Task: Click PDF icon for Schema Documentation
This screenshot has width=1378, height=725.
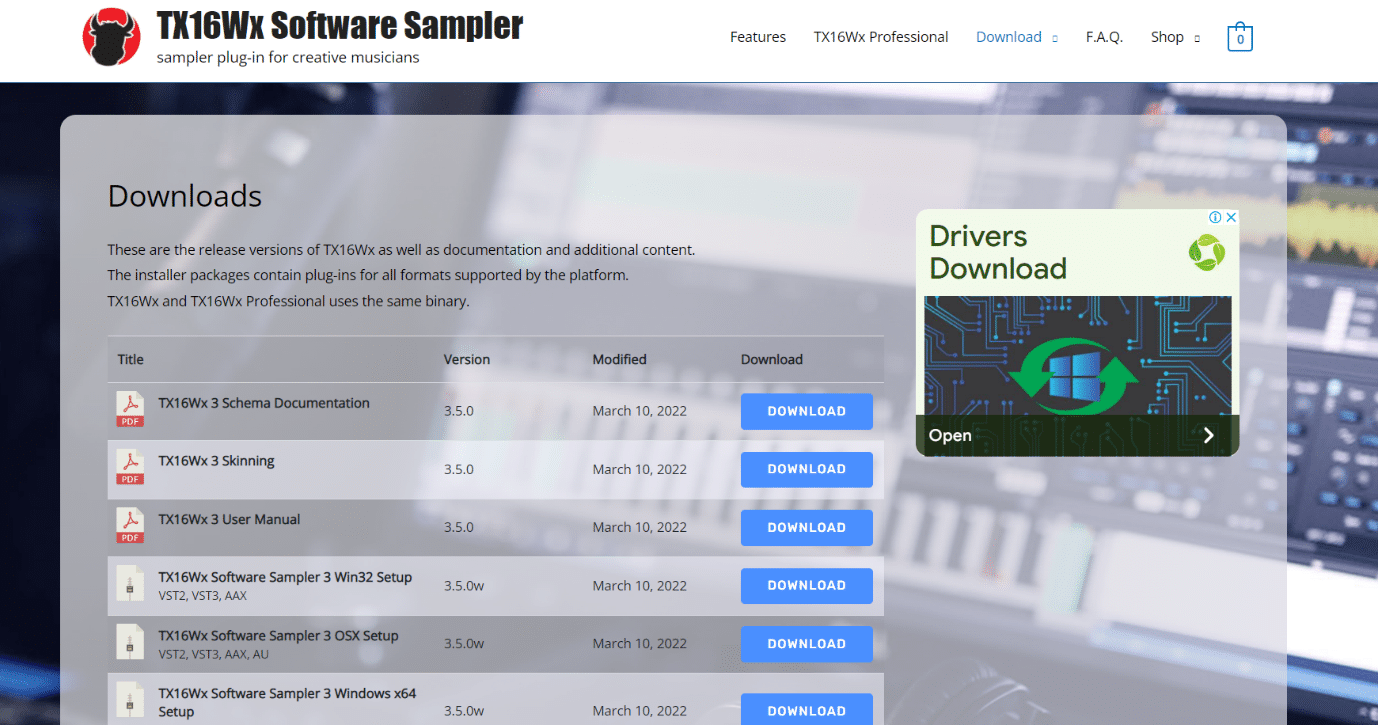Action: [130, 411]
